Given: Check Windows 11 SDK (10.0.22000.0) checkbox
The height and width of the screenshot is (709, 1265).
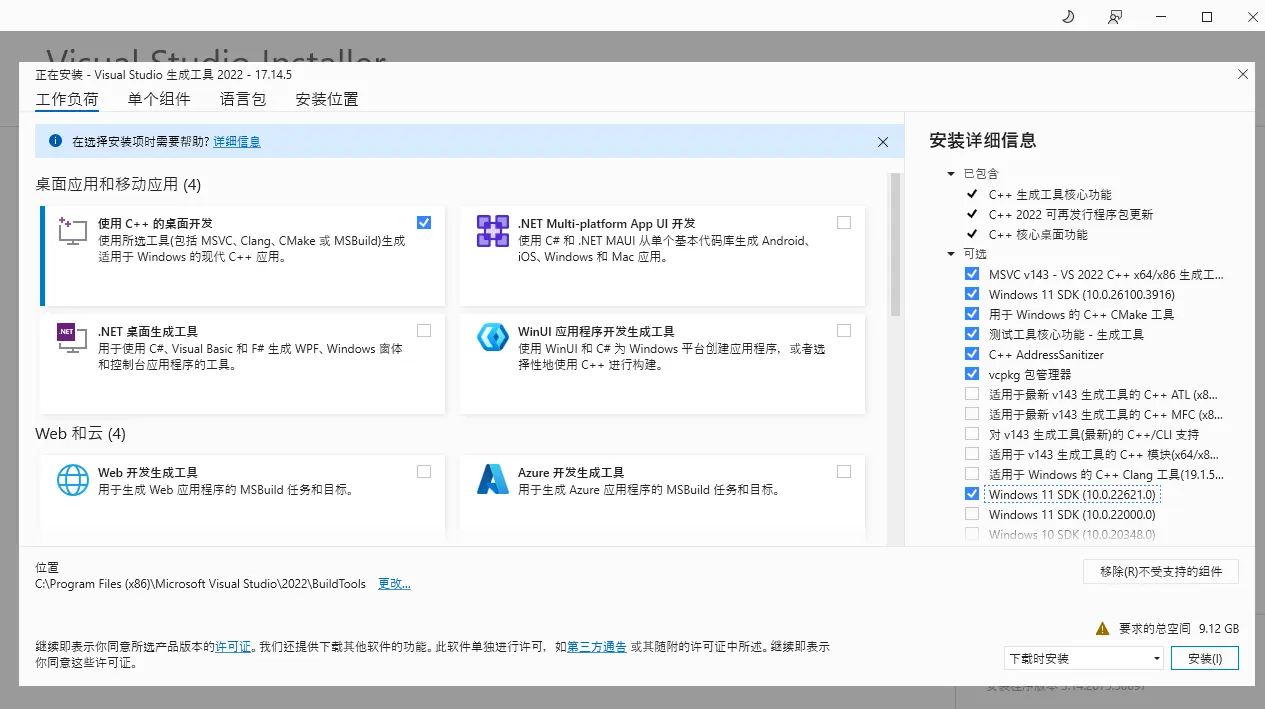Looking at the screenshot, I should [972, 514].
